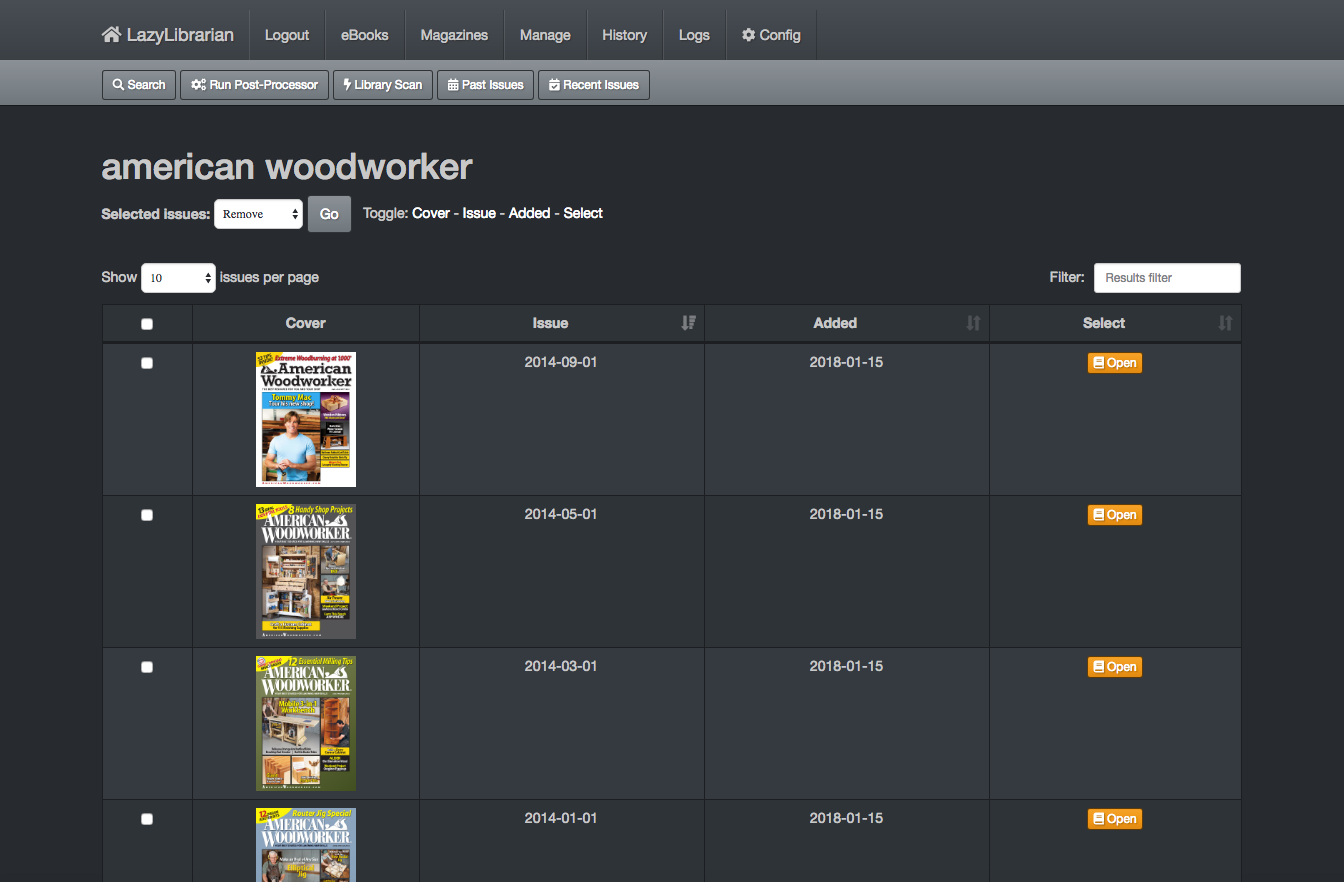The height and width of the screenshot is (882, 1344).
Task: Click the Results filter input field
Action: coord(1166,278)
